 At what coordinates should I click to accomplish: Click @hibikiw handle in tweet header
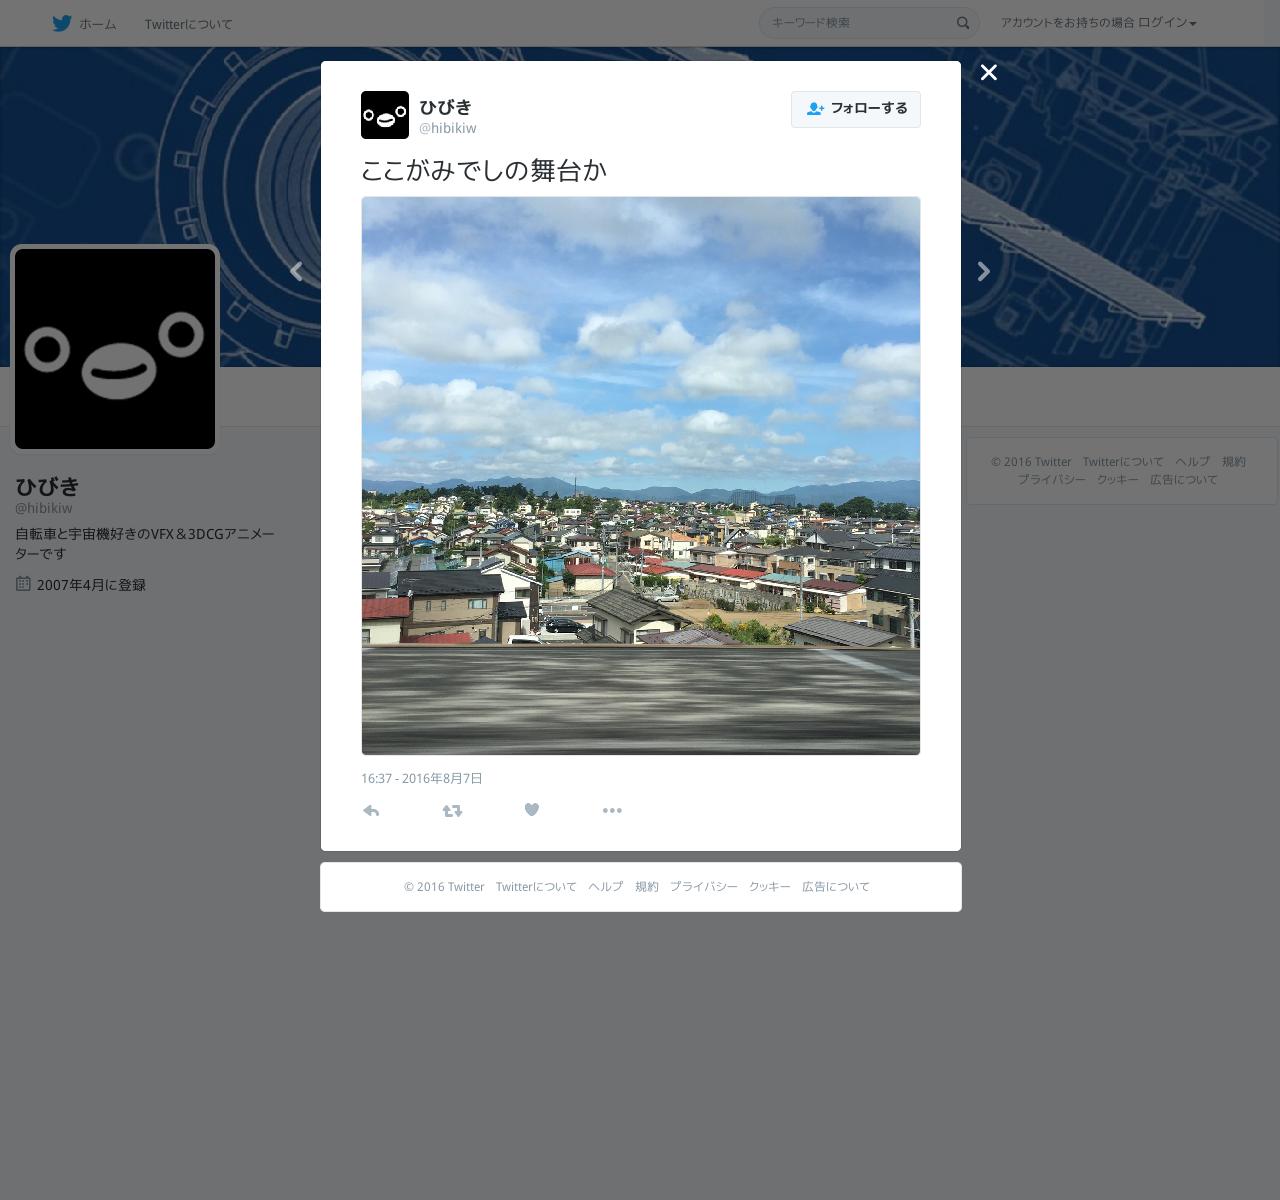pyautogui.click(x=448, y=128)
